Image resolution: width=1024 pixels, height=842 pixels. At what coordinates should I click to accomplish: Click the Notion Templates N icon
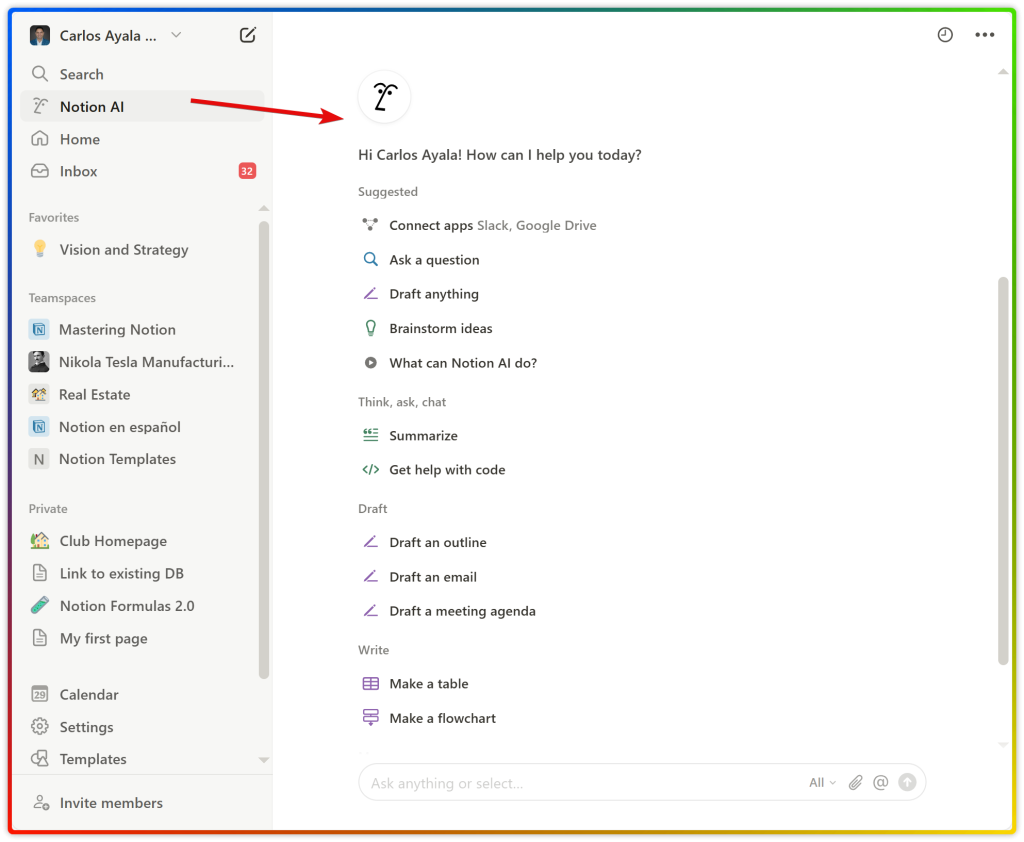(39, 459)
